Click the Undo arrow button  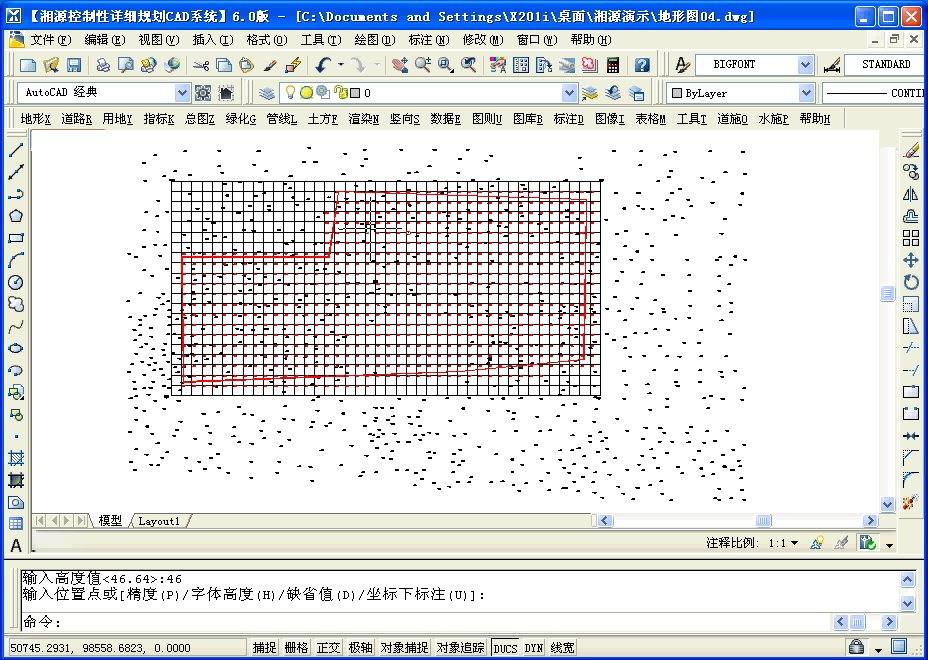[x=322, y=64]
